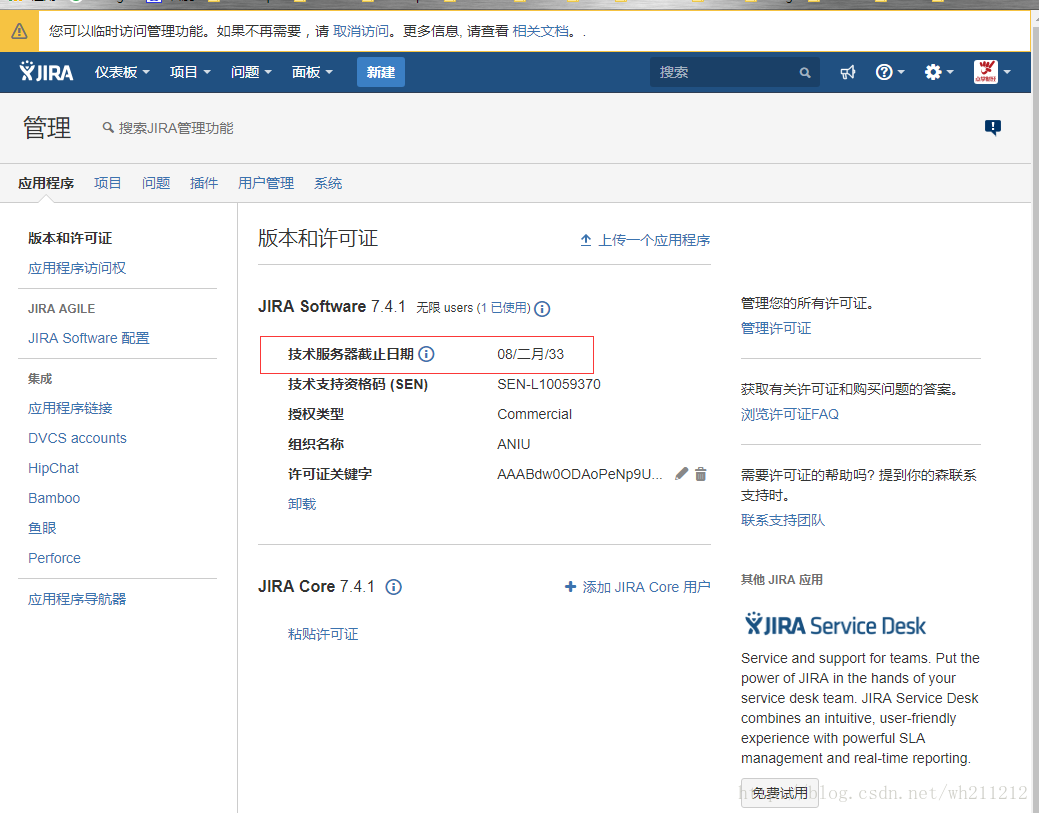This screenshot has width=1039, height=813.
Task: Expand the 问题 dropdown in header
Action: [251, 72]
